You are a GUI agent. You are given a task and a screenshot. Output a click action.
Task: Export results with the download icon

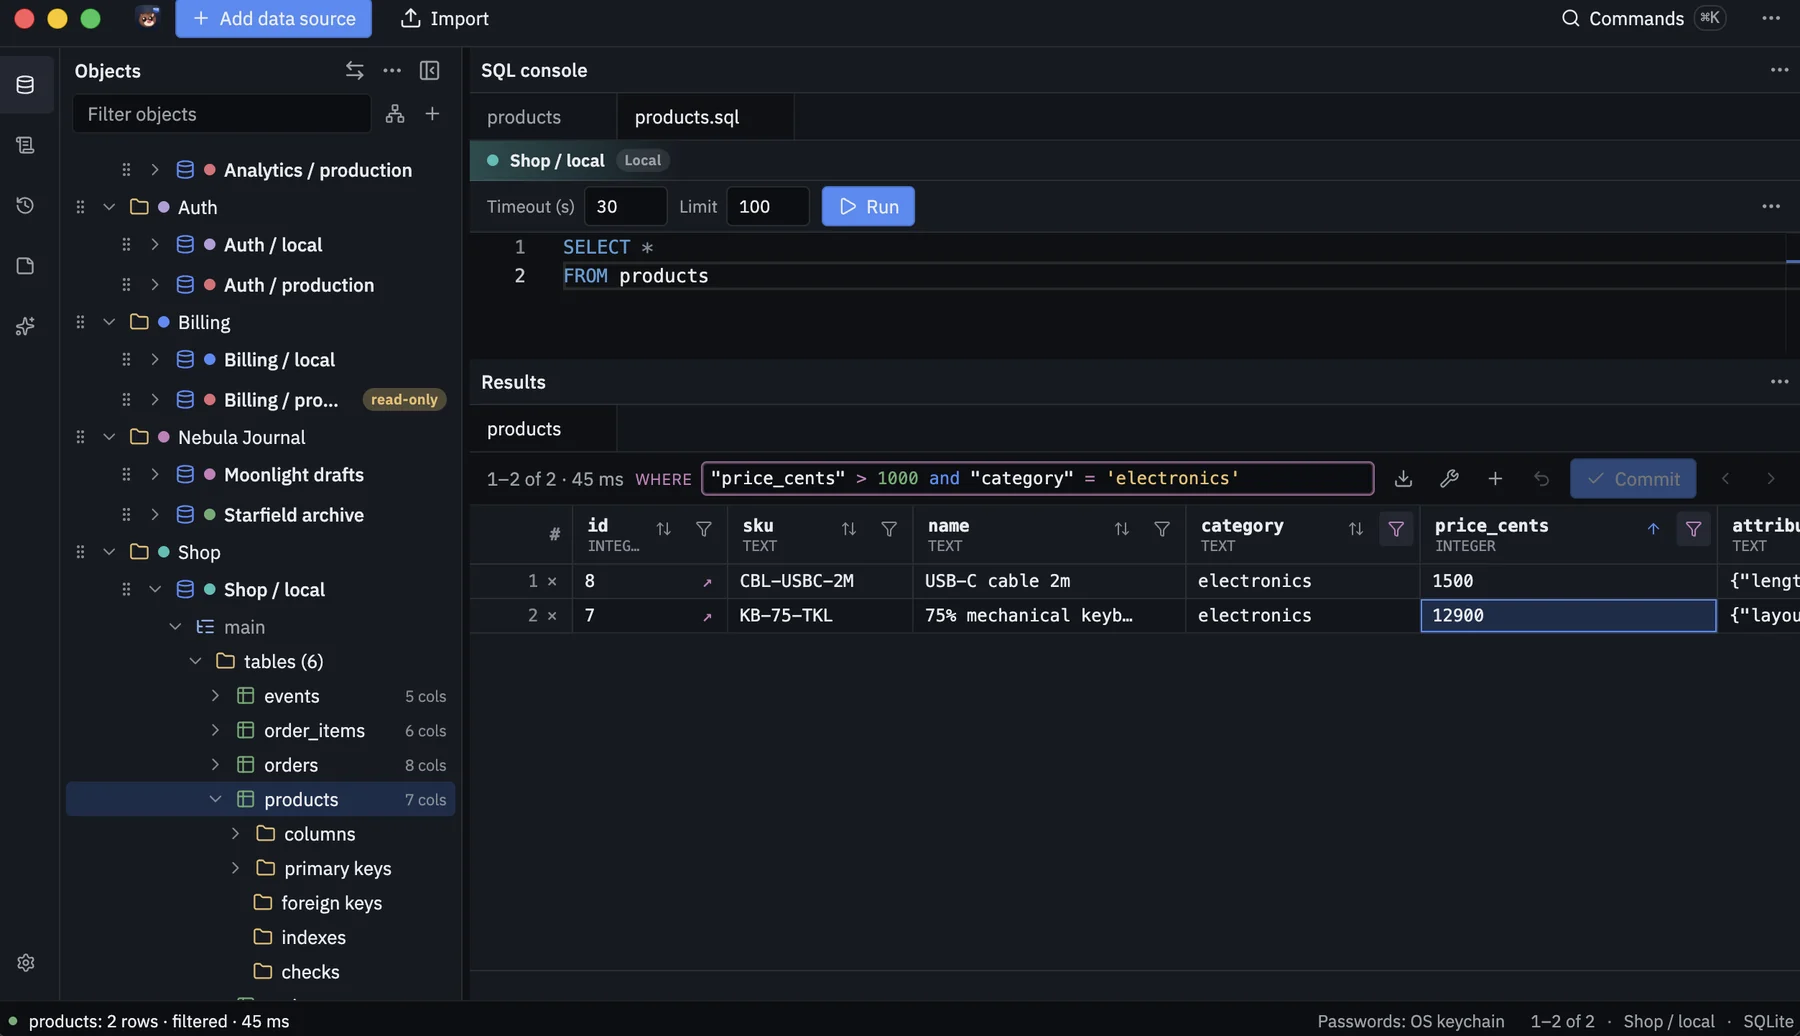point(1403,478)
